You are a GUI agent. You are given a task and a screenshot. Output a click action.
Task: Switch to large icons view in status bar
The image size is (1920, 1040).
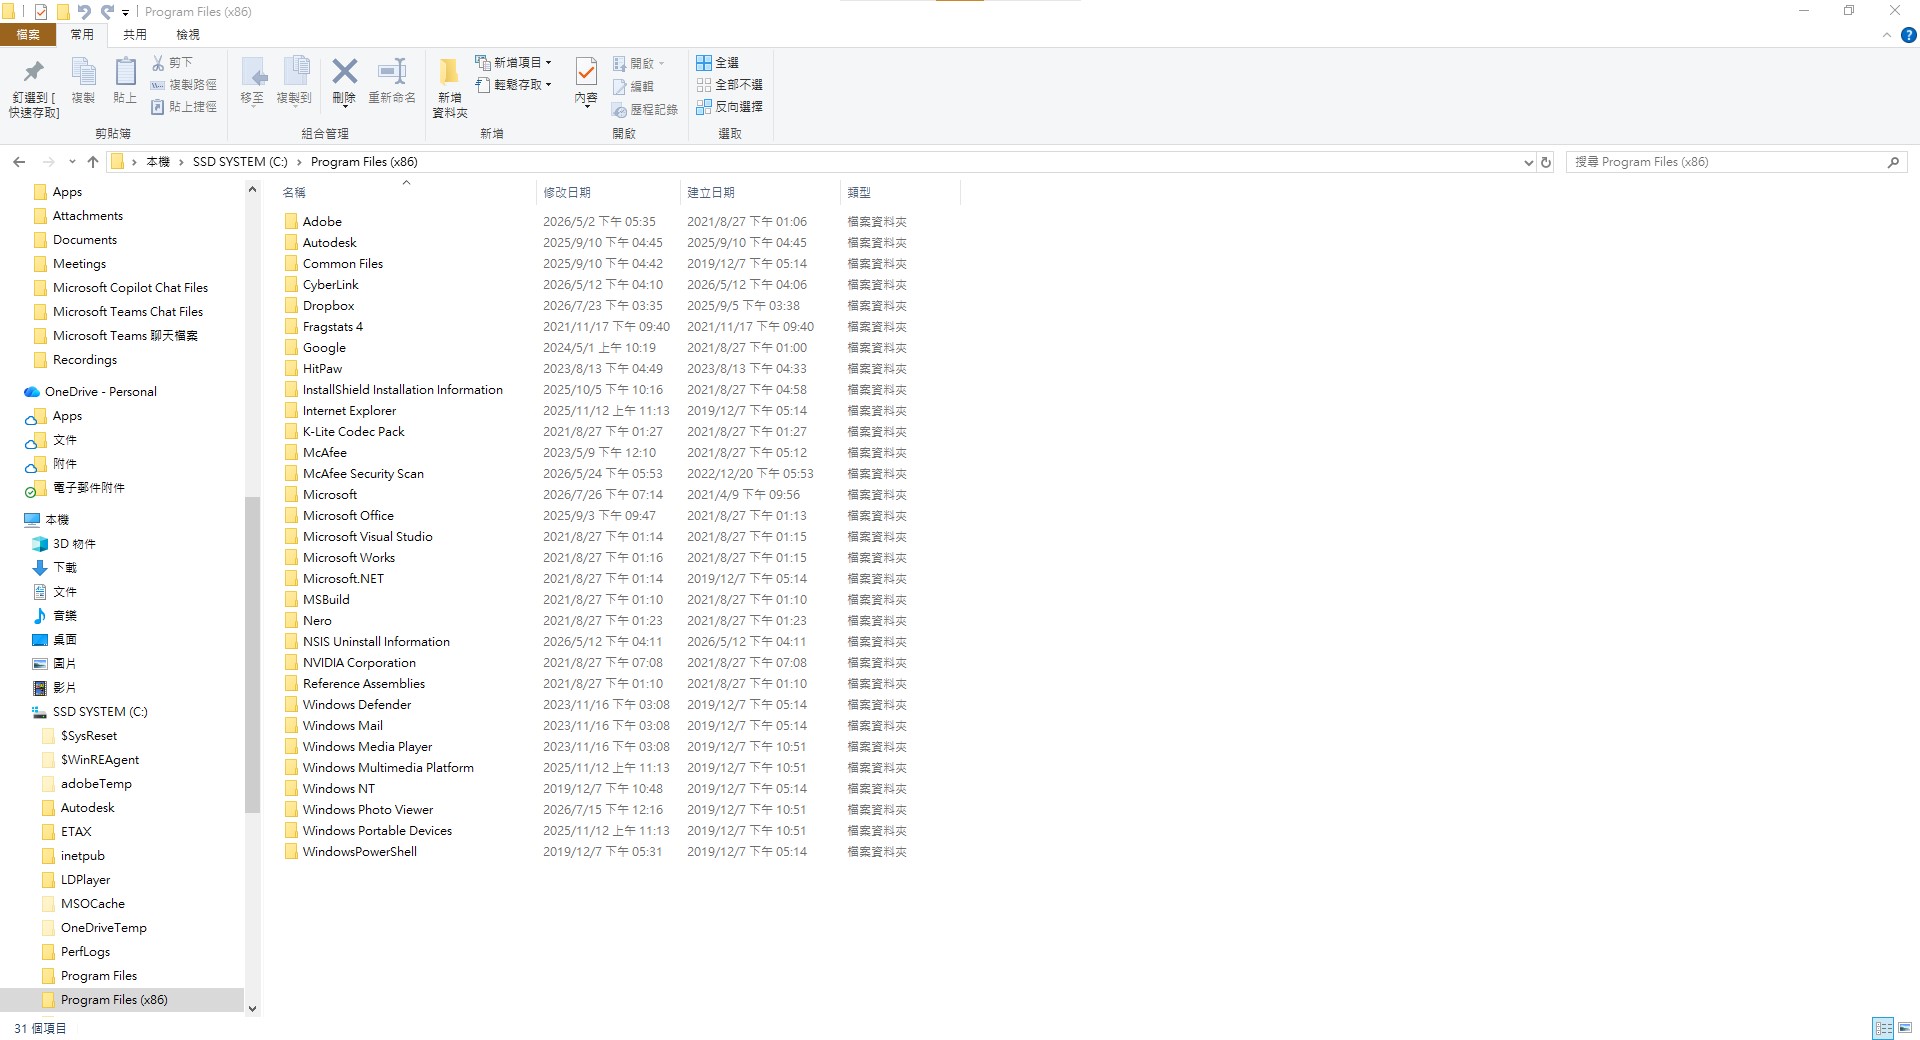1904,1028
